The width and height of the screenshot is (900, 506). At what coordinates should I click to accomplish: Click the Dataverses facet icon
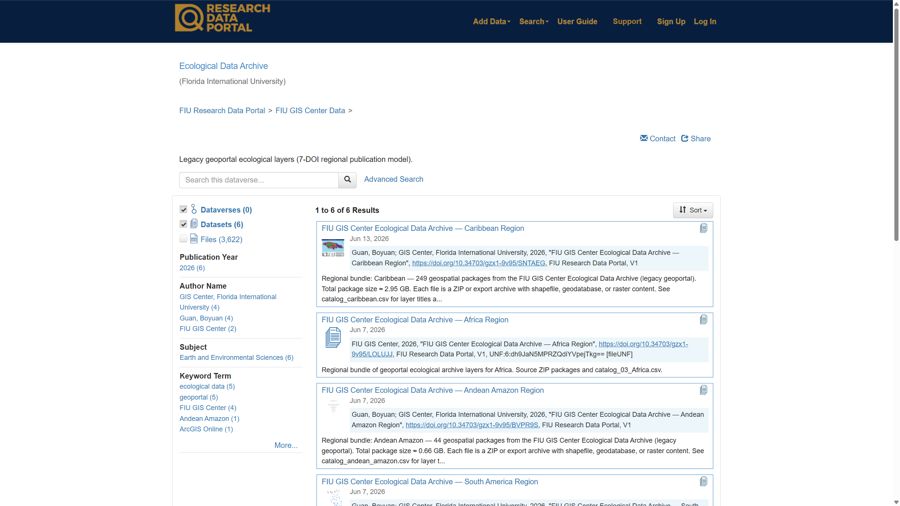(193, 209)
